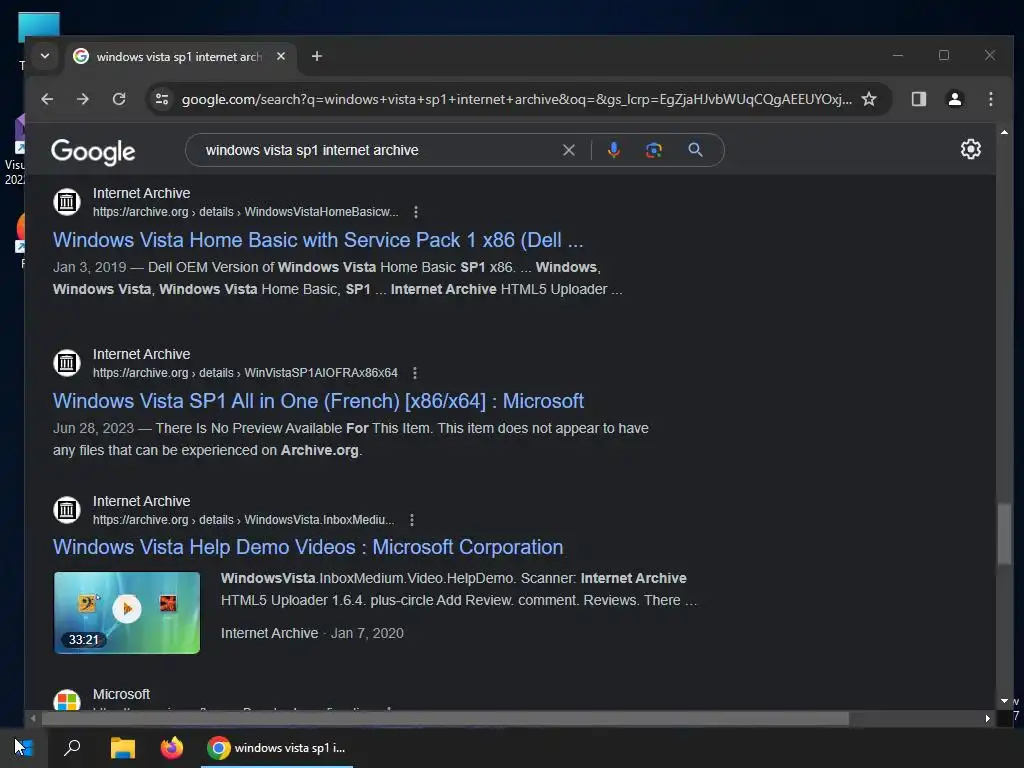The image size is (1024, 768).
Task: Click Internet Archive favicon of Home Basic result
Action: pos(67,202)
